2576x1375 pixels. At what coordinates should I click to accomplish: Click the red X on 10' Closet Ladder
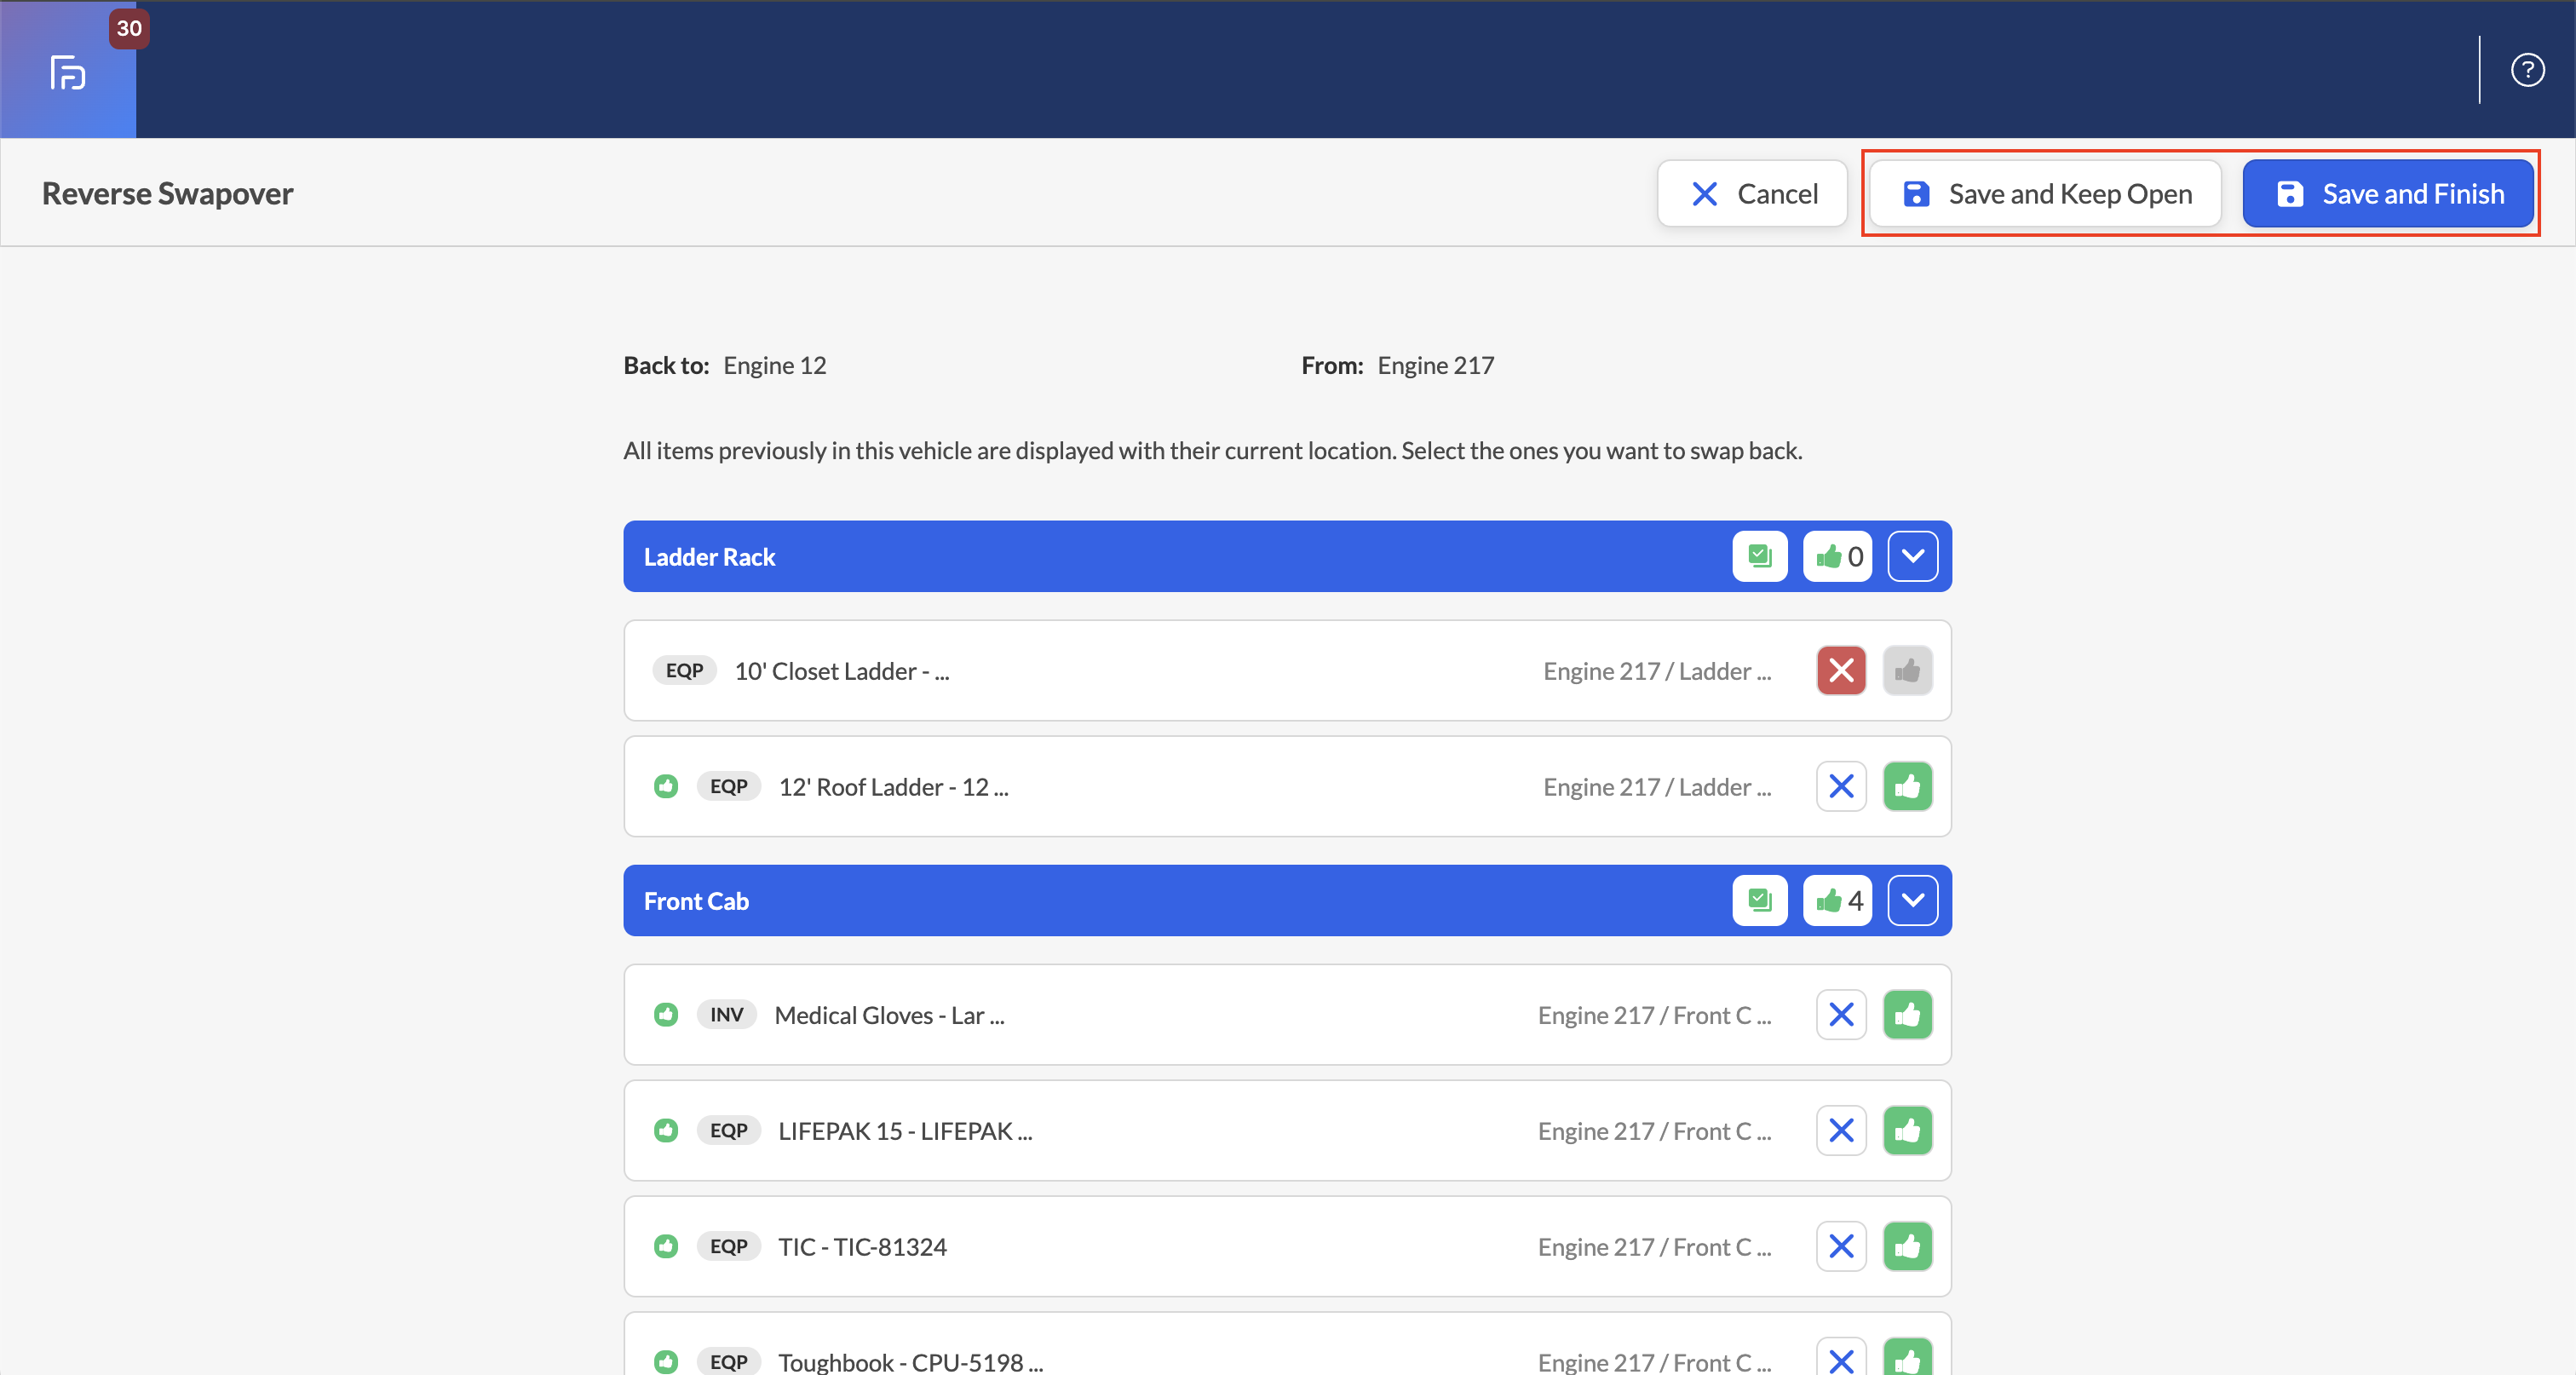coord(1841,670)
